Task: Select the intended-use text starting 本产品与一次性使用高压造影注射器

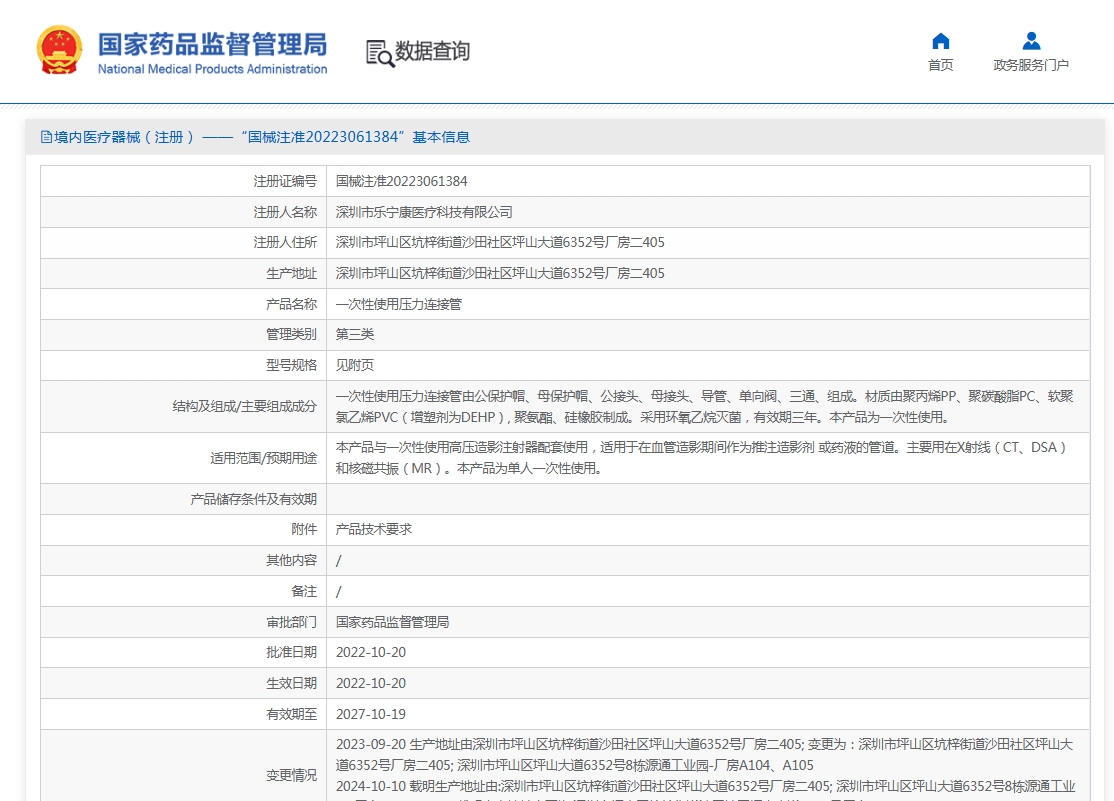Action: [701, 458]
